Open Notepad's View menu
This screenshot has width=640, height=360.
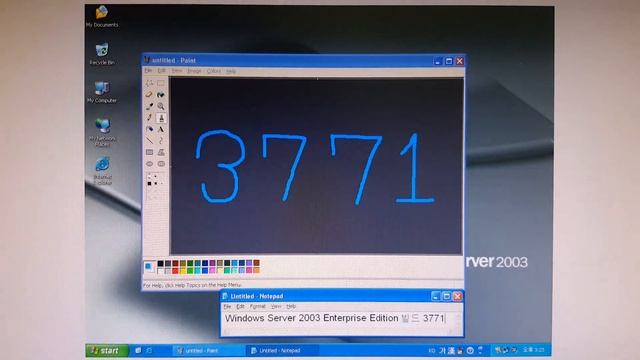point(276,307)
